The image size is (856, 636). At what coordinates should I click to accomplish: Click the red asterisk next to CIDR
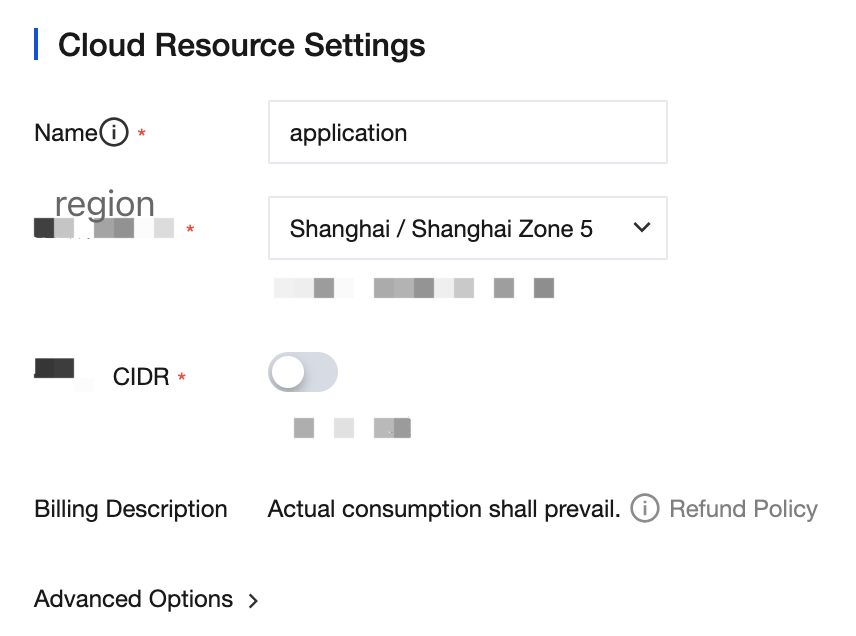pyautogui.click(x=182, y=378)
